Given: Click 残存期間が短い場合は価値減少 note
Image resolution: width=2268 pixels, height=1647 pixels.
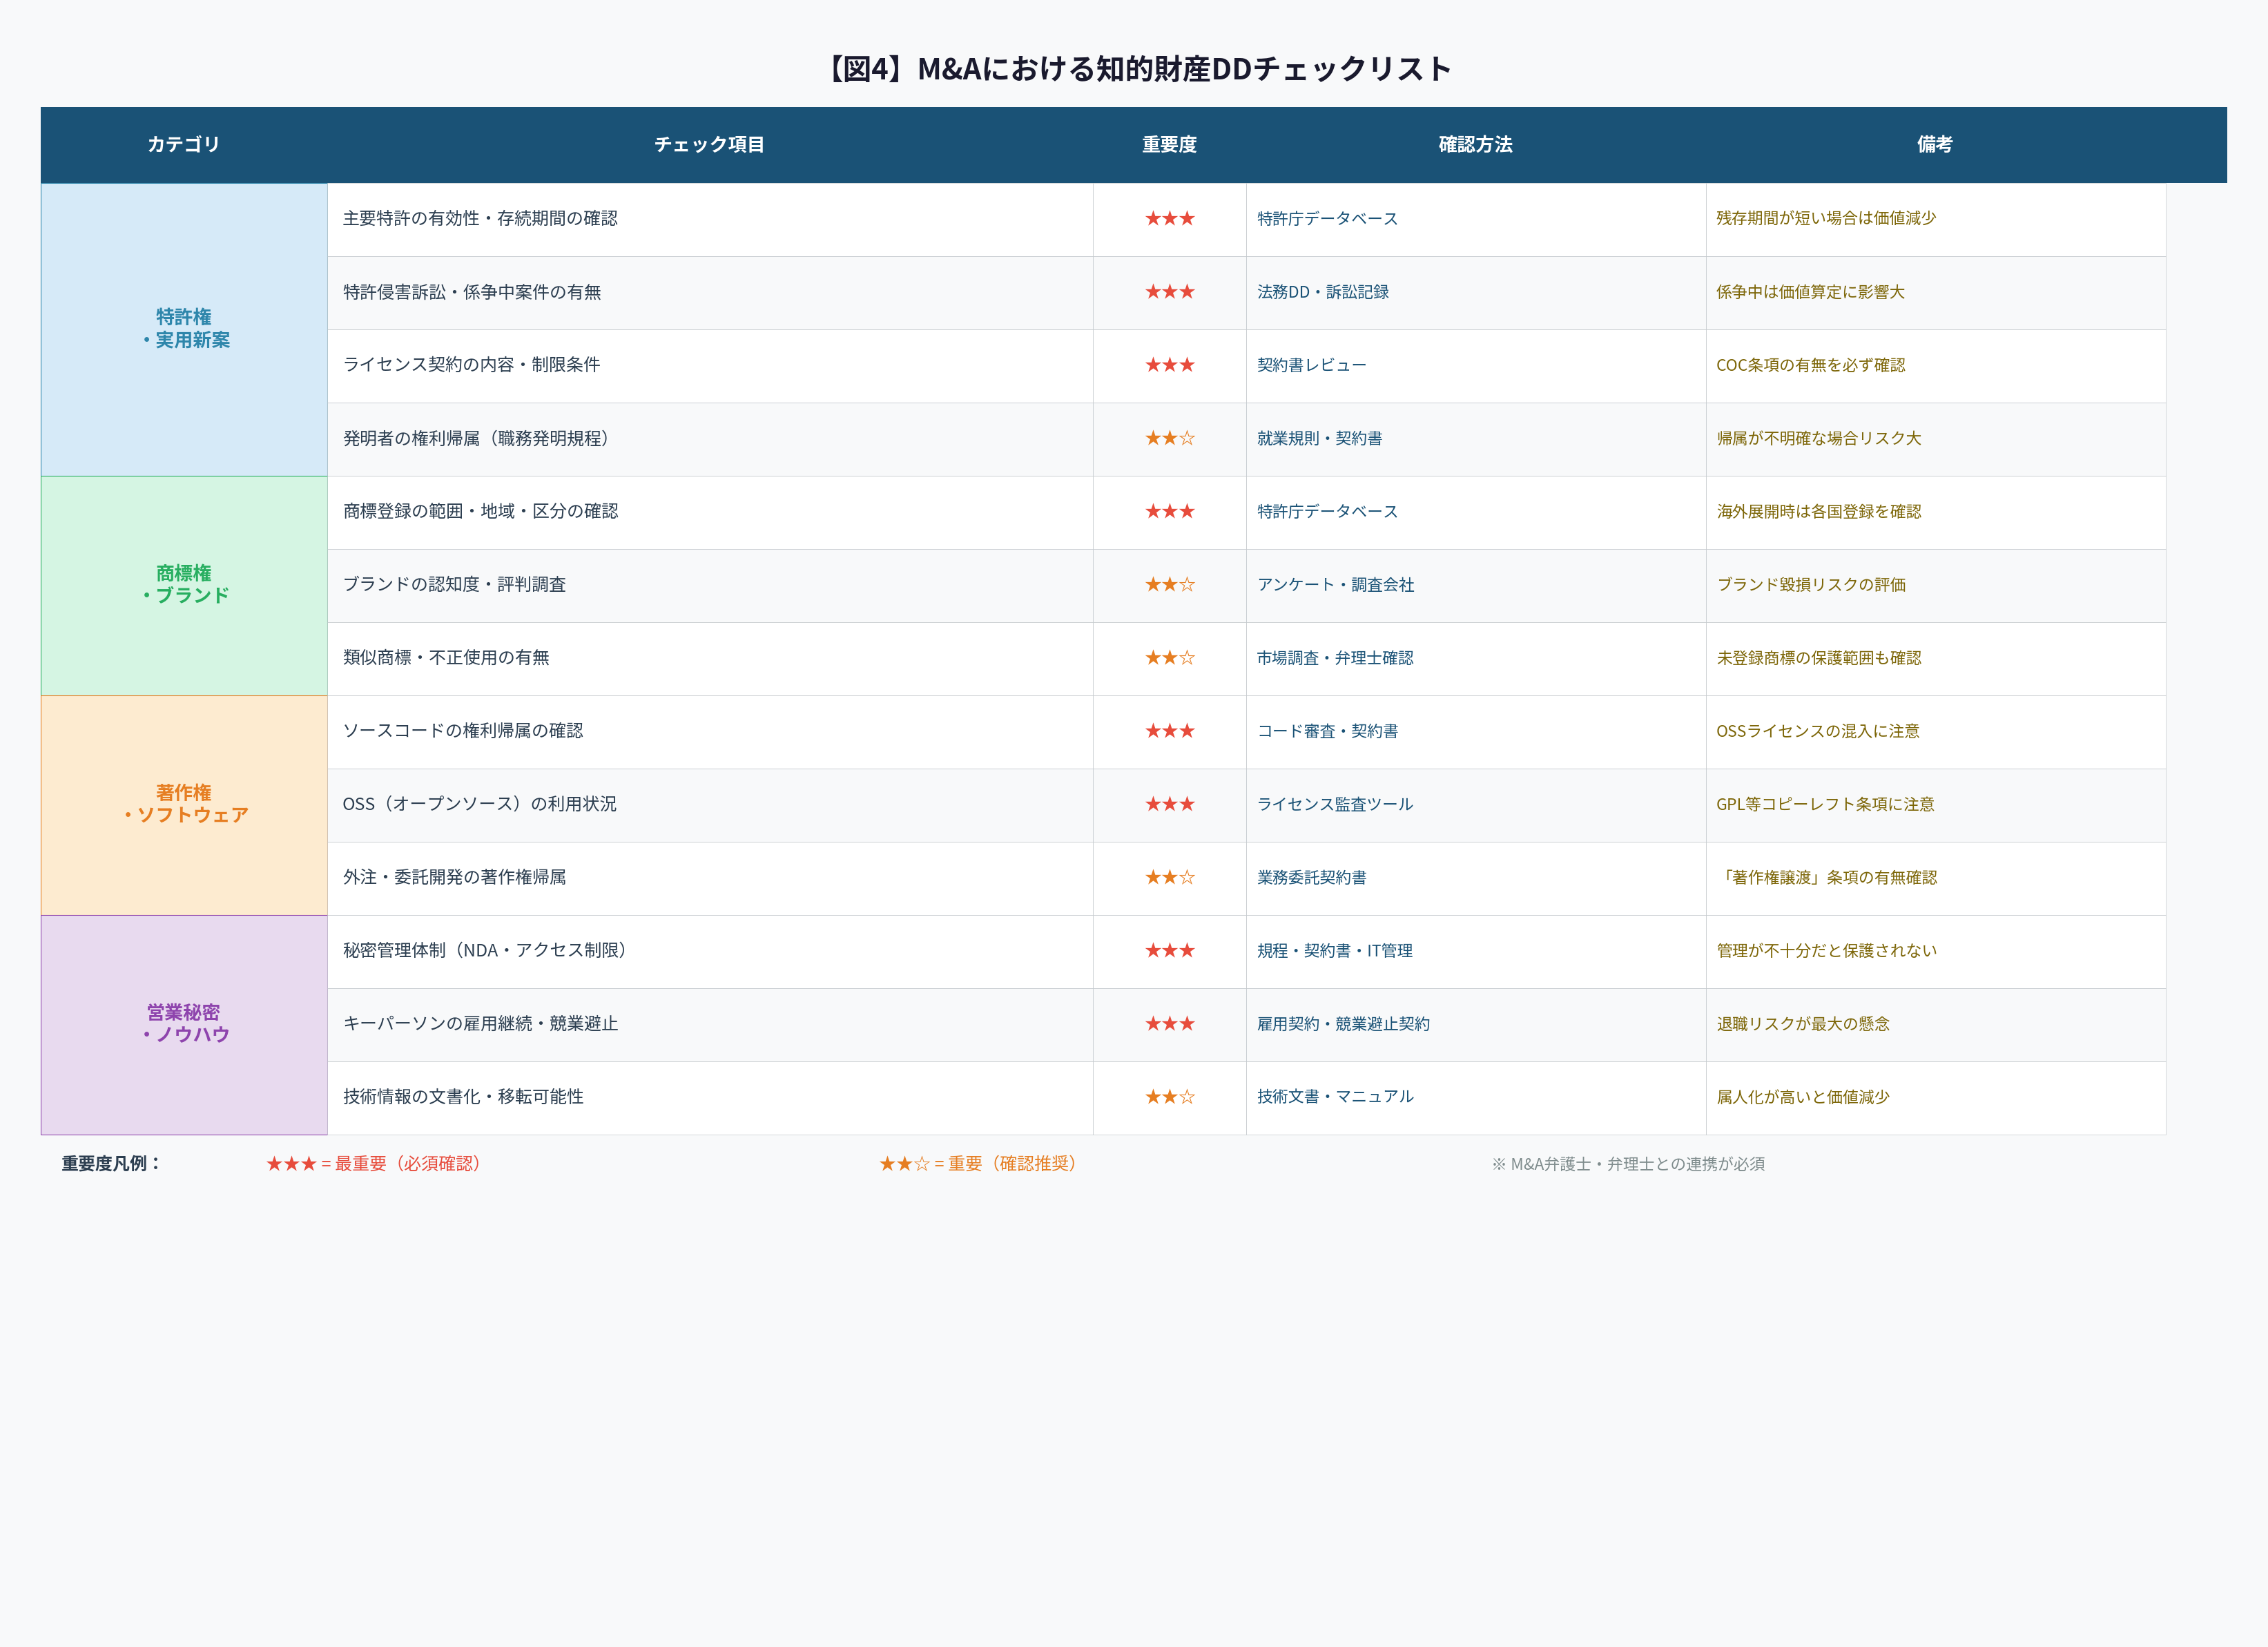Looking at the screenshot, I should point(1826,218).
